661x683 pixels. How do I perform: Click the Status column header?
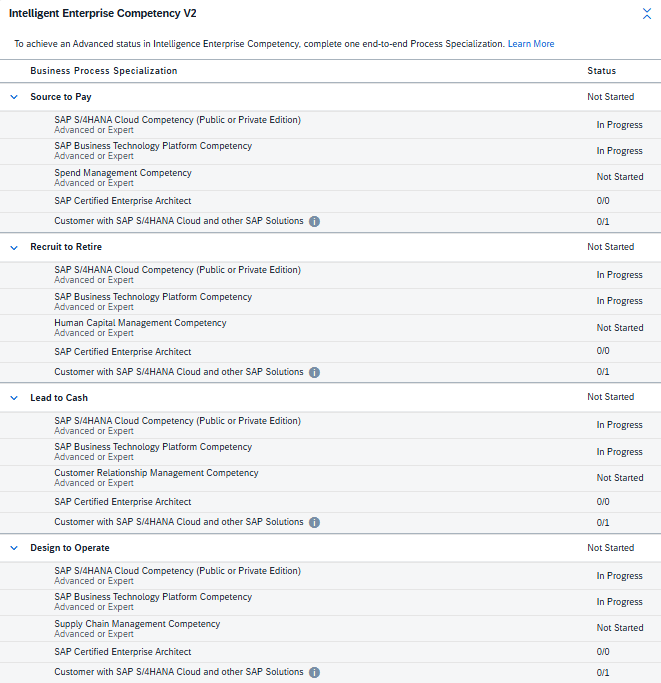pyautogui.click(x=602, y=71)
